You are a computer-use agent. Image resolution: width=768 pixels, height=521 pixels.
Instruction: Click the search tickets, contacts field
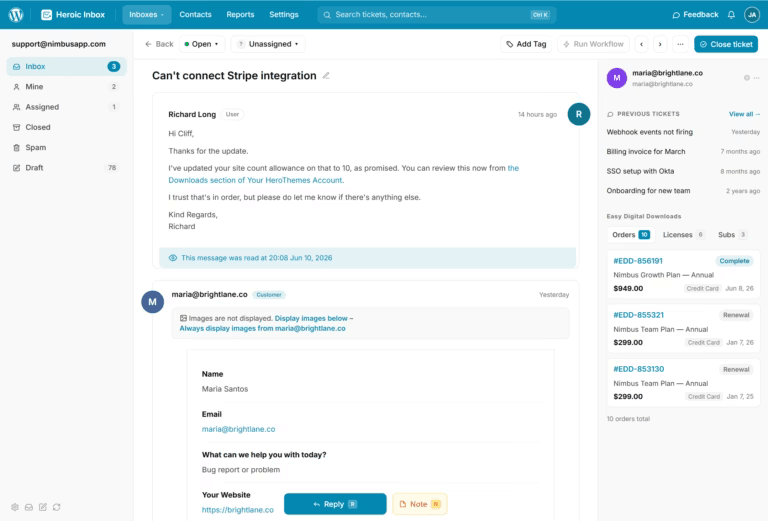pyautogui.click(x=436, y=15)
